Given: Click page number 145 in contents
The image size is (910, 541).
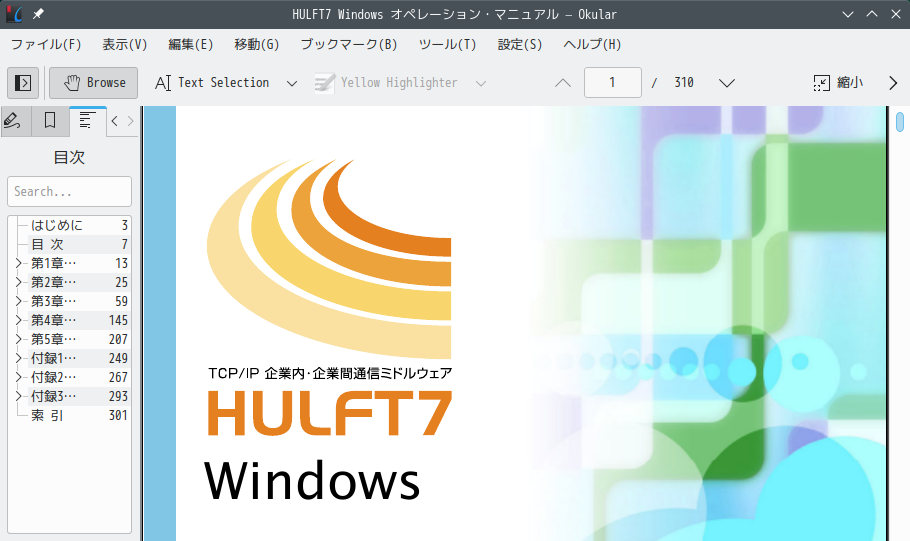Looking at the screenshot, I should pyautogui.click(x=118, y=320).
